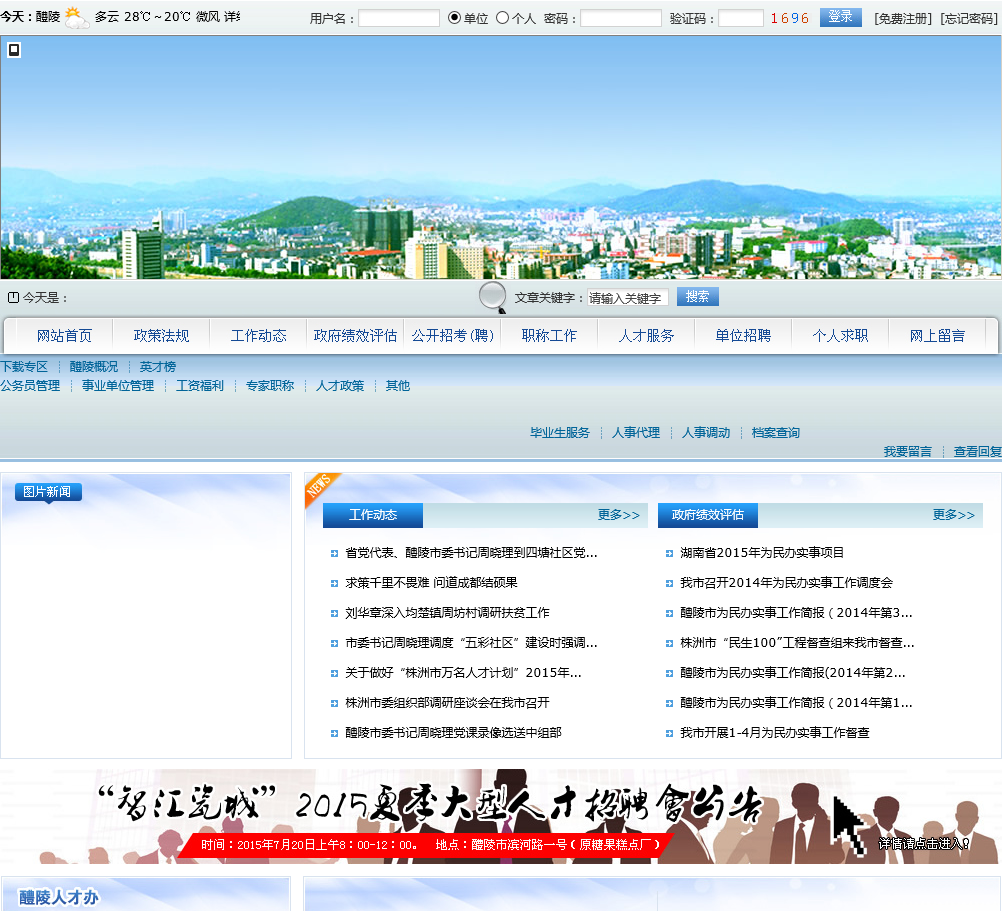Open the 忘记密码 link
1002x911 pixels.
click(969, 19)
